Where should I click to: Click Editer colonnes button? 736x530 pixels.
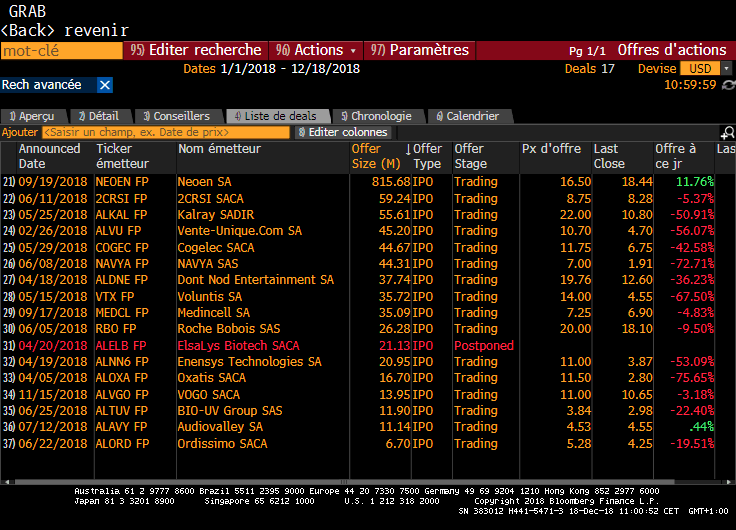343,132
